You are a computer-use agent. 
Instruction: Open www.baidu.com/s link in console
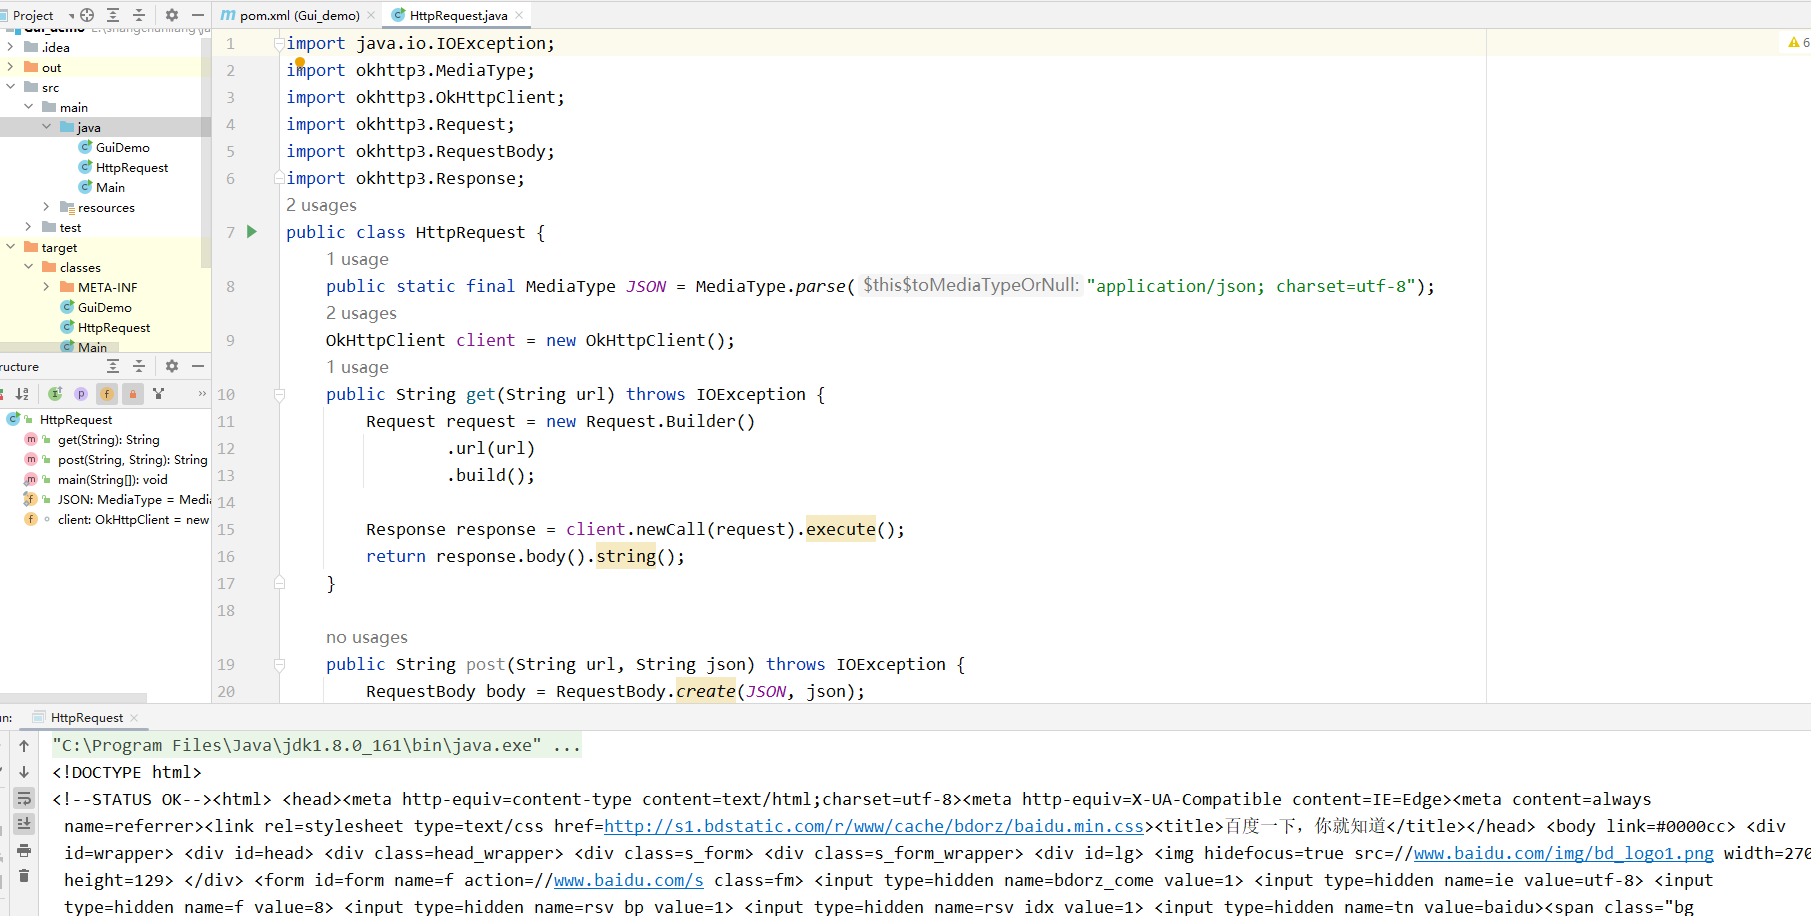[629, 880]
